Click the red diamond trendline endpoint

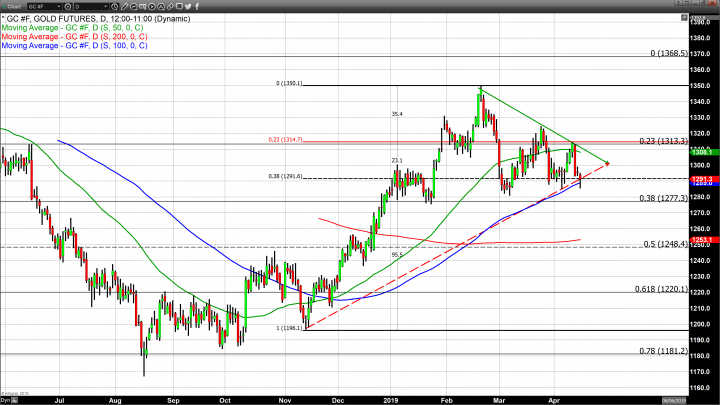pyautogui.click(x=608, y=164)
